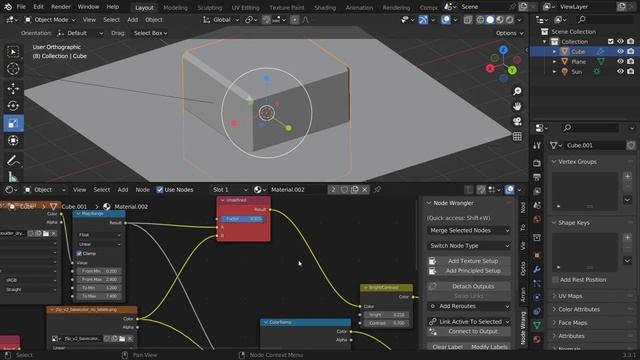
Task: Select the Move tool
Action: click(13, 88)
